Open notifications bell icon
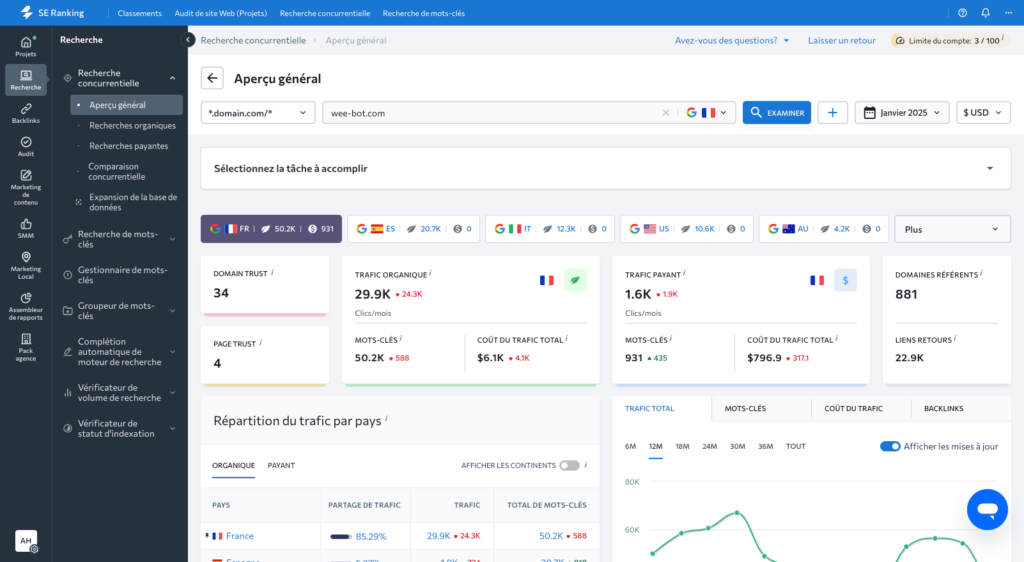Viewport: 1024px width, 562px height. click(985, 12)
